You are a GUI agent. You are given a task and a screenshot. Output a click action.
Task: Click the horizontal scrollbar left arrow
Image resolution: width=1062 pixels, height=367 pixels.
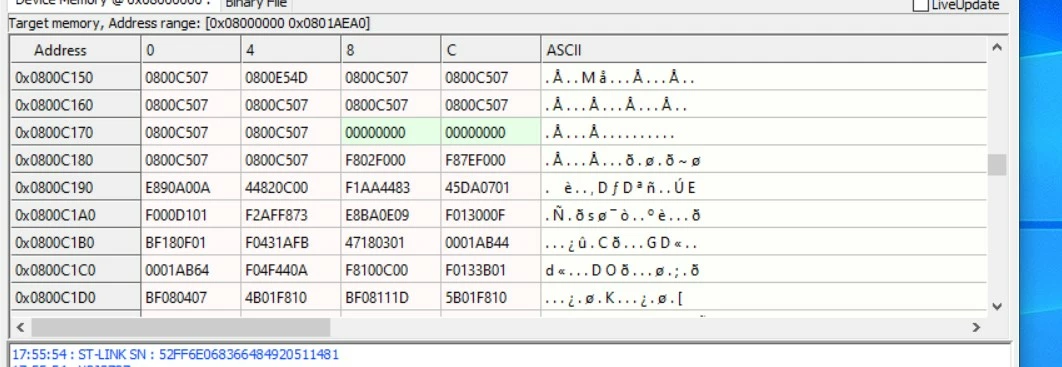pyautogui.click(x=20, y=327)
